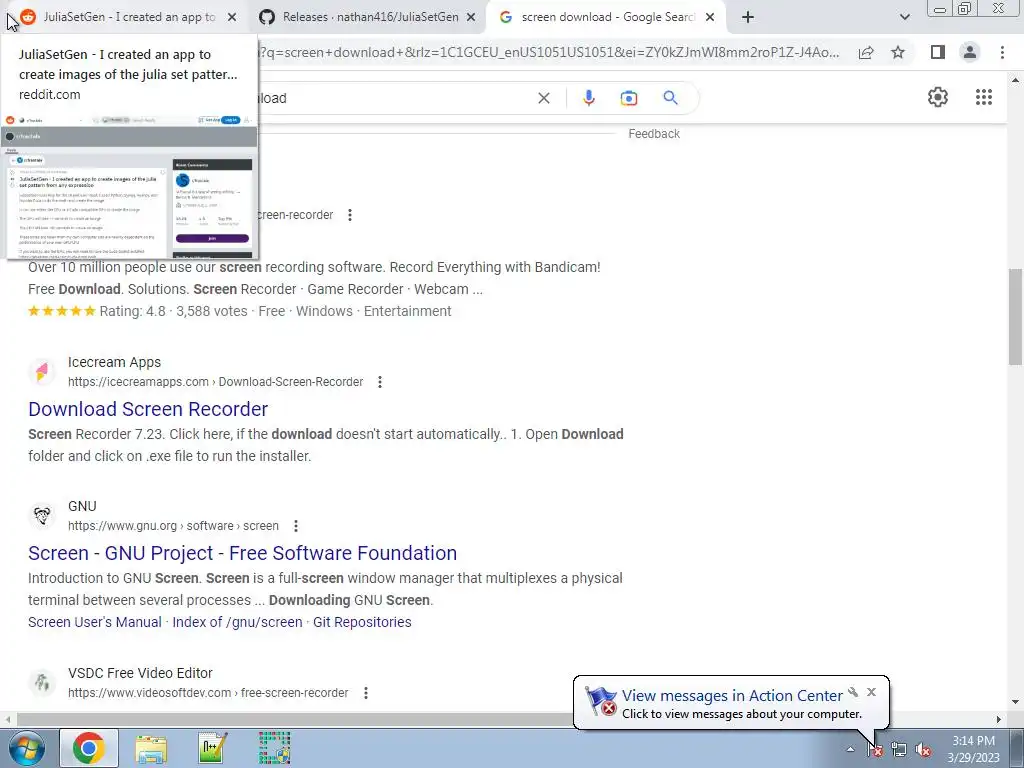Click the scroll down arrow
This screenshot has width=1024, height=768.
[x=1015, y=703]
